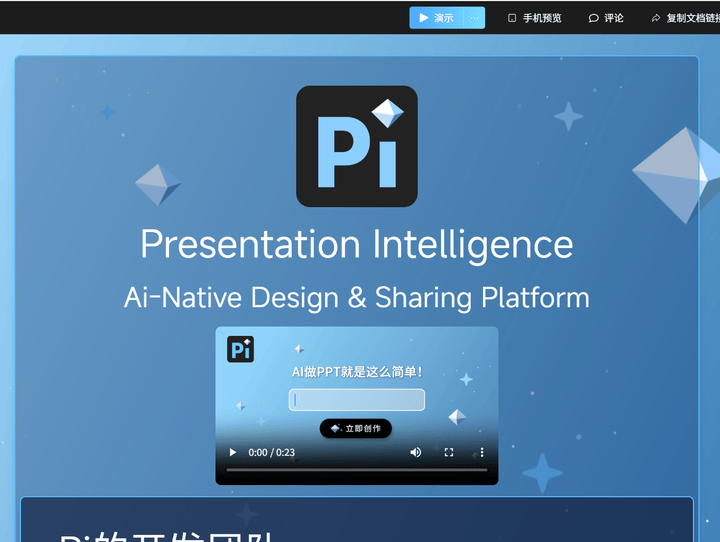The height and width of the screenshot is (542, 720).
Task: Select the Presentation Intelligence heading text
Action: point(357,245)
